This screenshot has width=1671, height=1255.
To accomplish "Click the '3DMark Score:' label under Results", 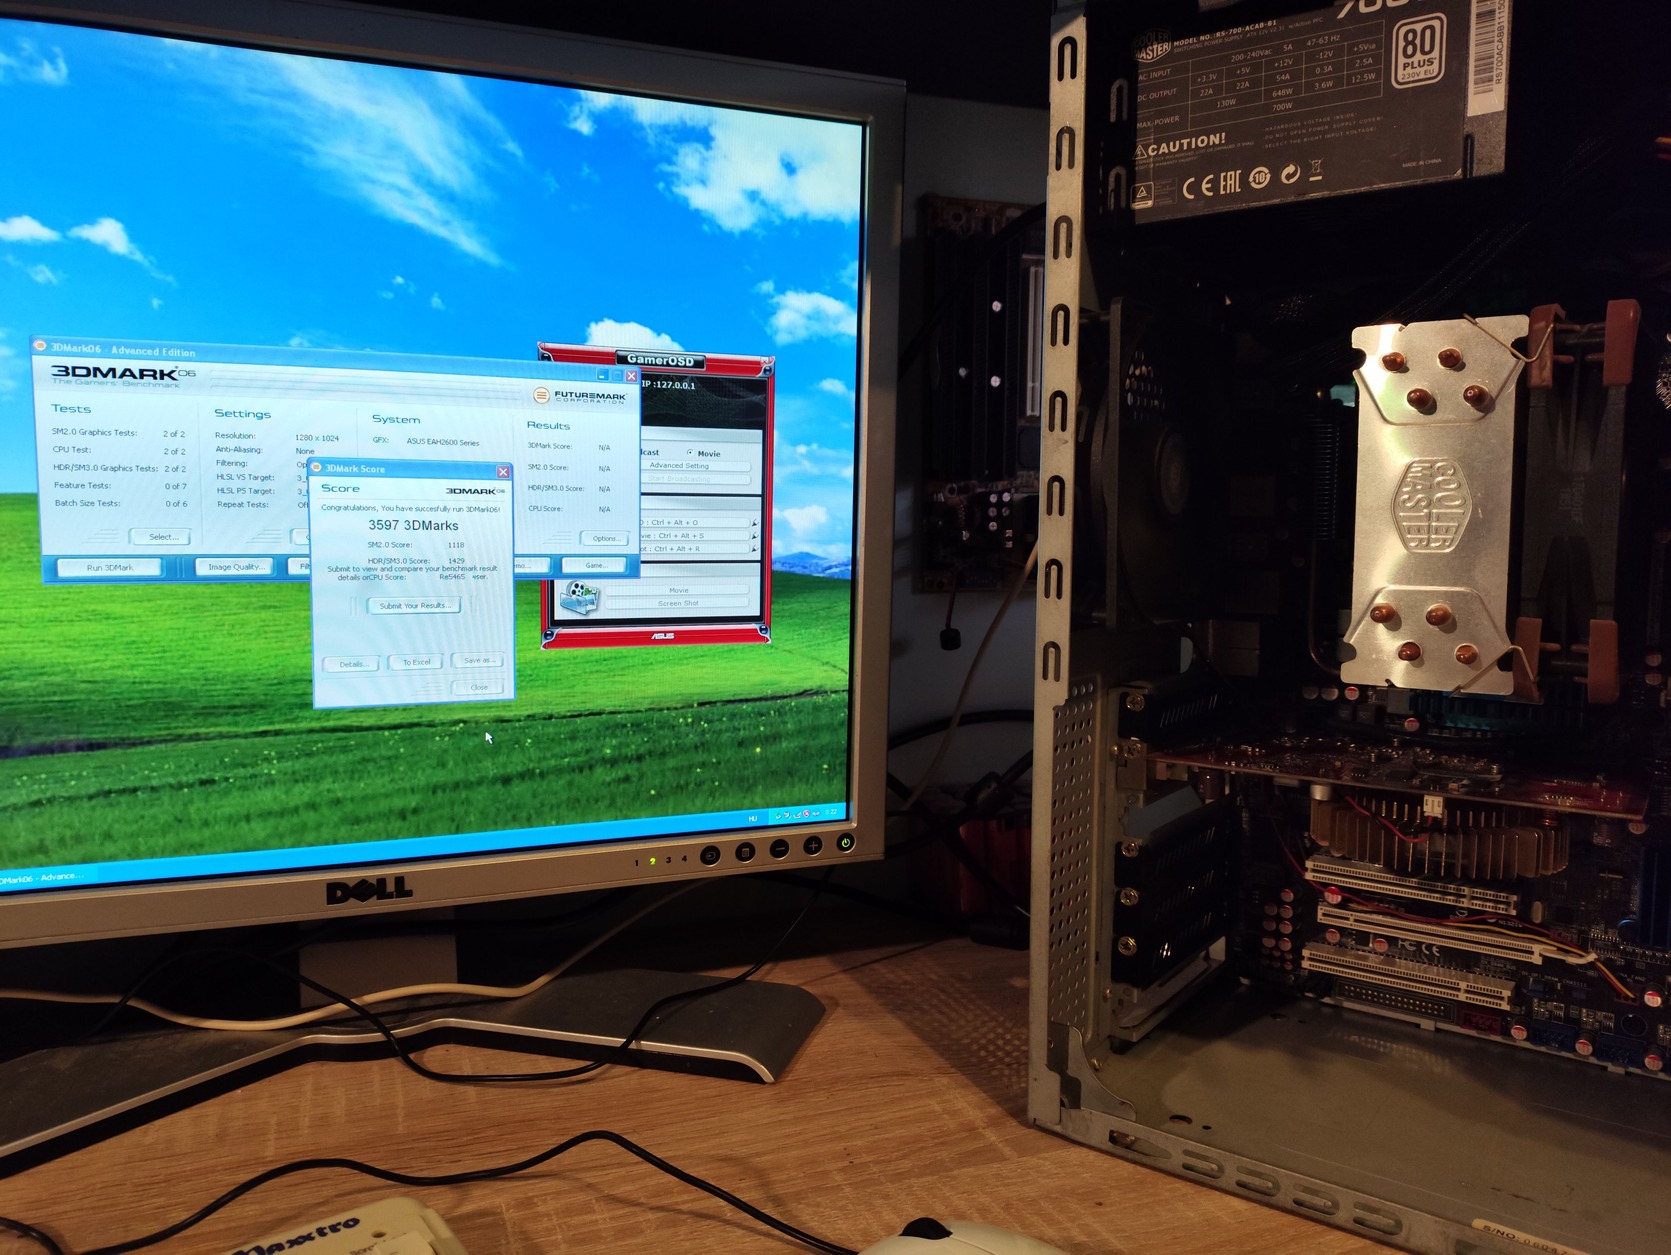I will point(550,446).
